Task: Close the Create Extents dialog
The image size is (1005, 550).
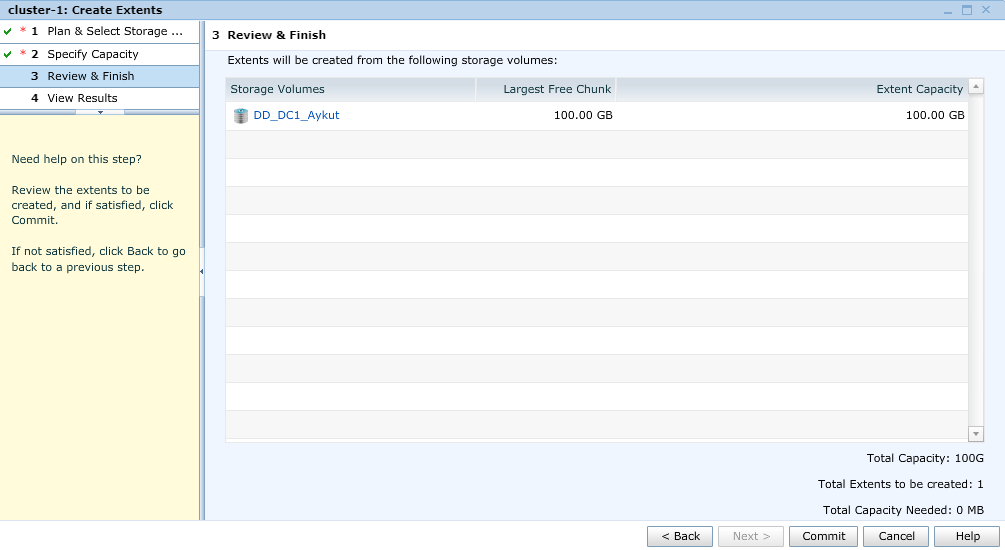Action: pos(986,10)
